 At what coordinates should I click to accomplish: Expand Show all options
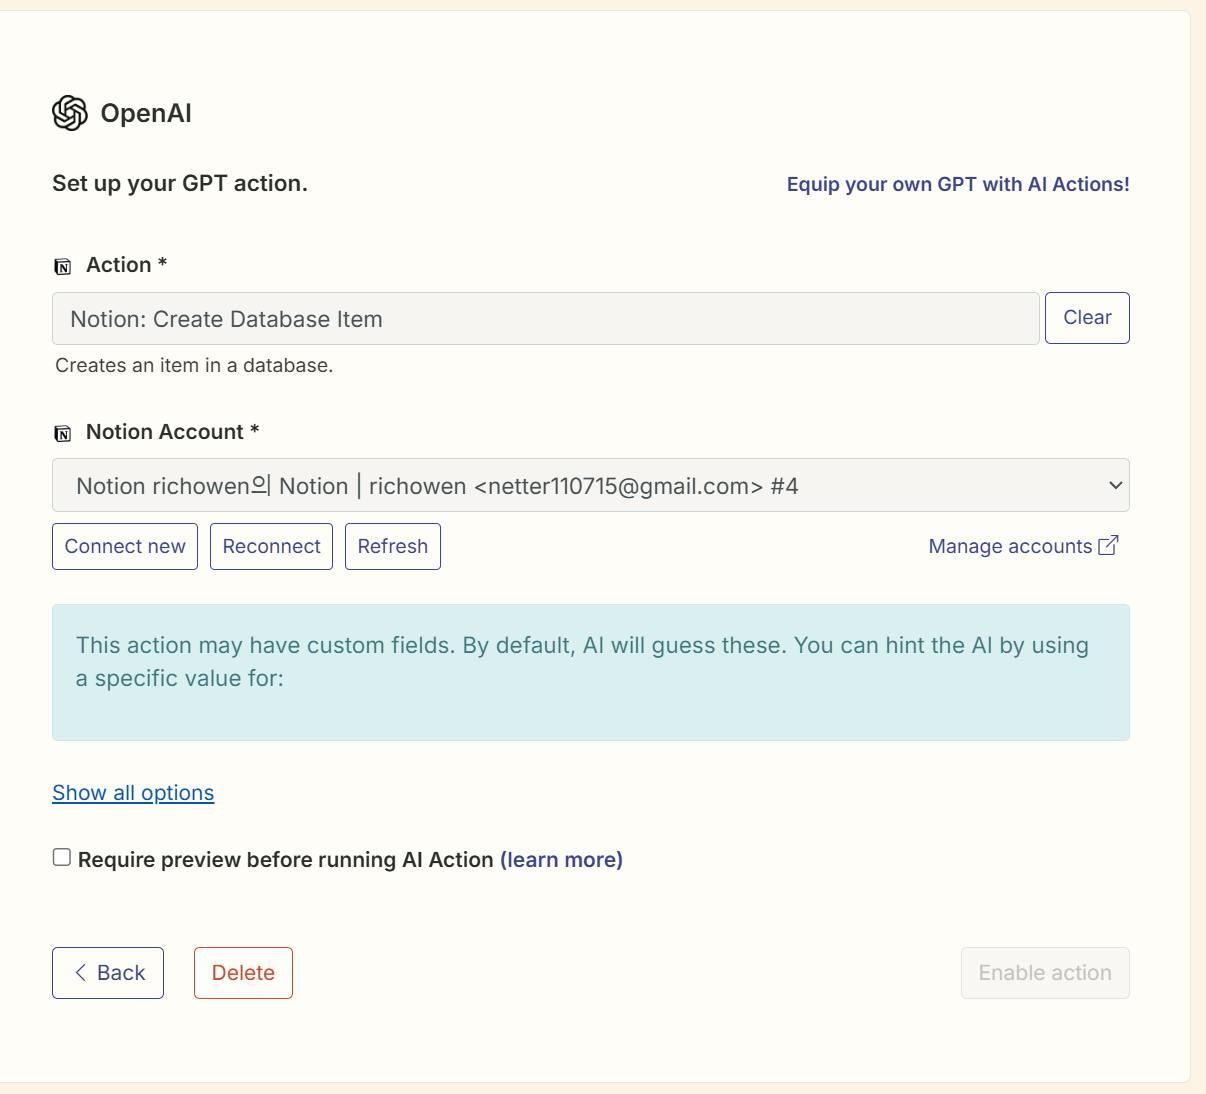click(133, 793)
